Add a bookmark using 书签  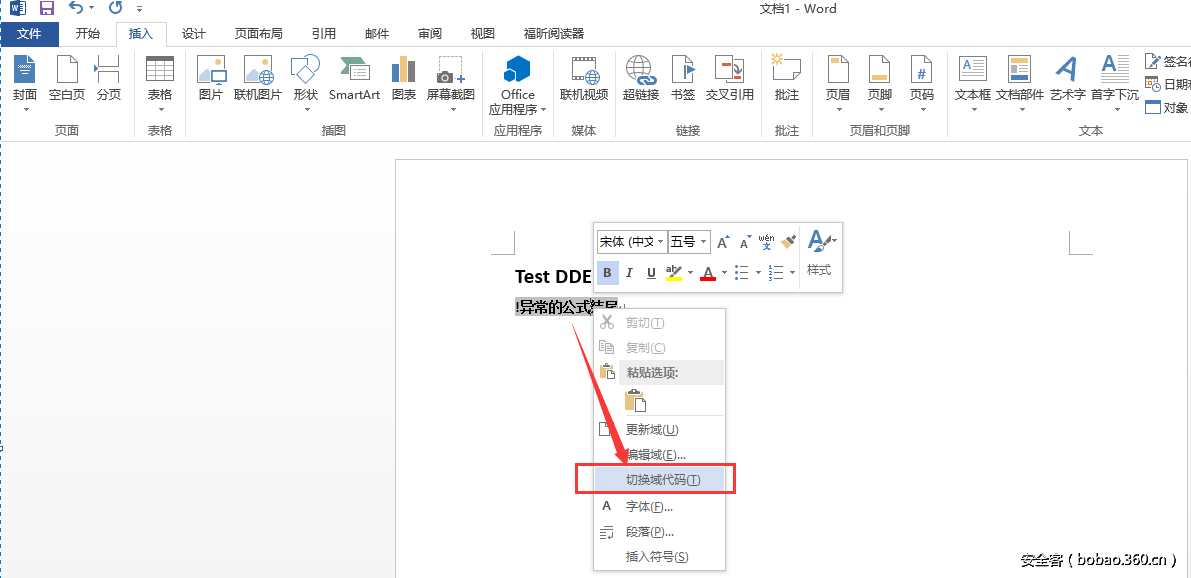click(682, 80)
